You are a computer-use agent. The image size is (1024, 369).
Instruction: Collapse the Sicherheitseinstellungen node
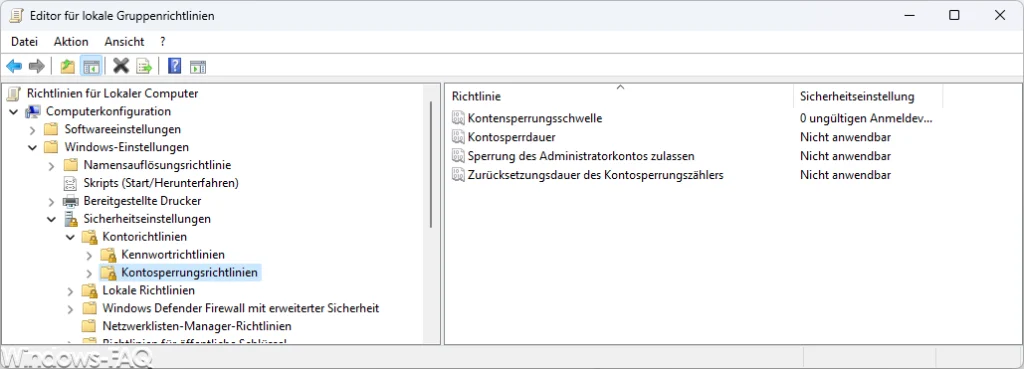(52, 219)
